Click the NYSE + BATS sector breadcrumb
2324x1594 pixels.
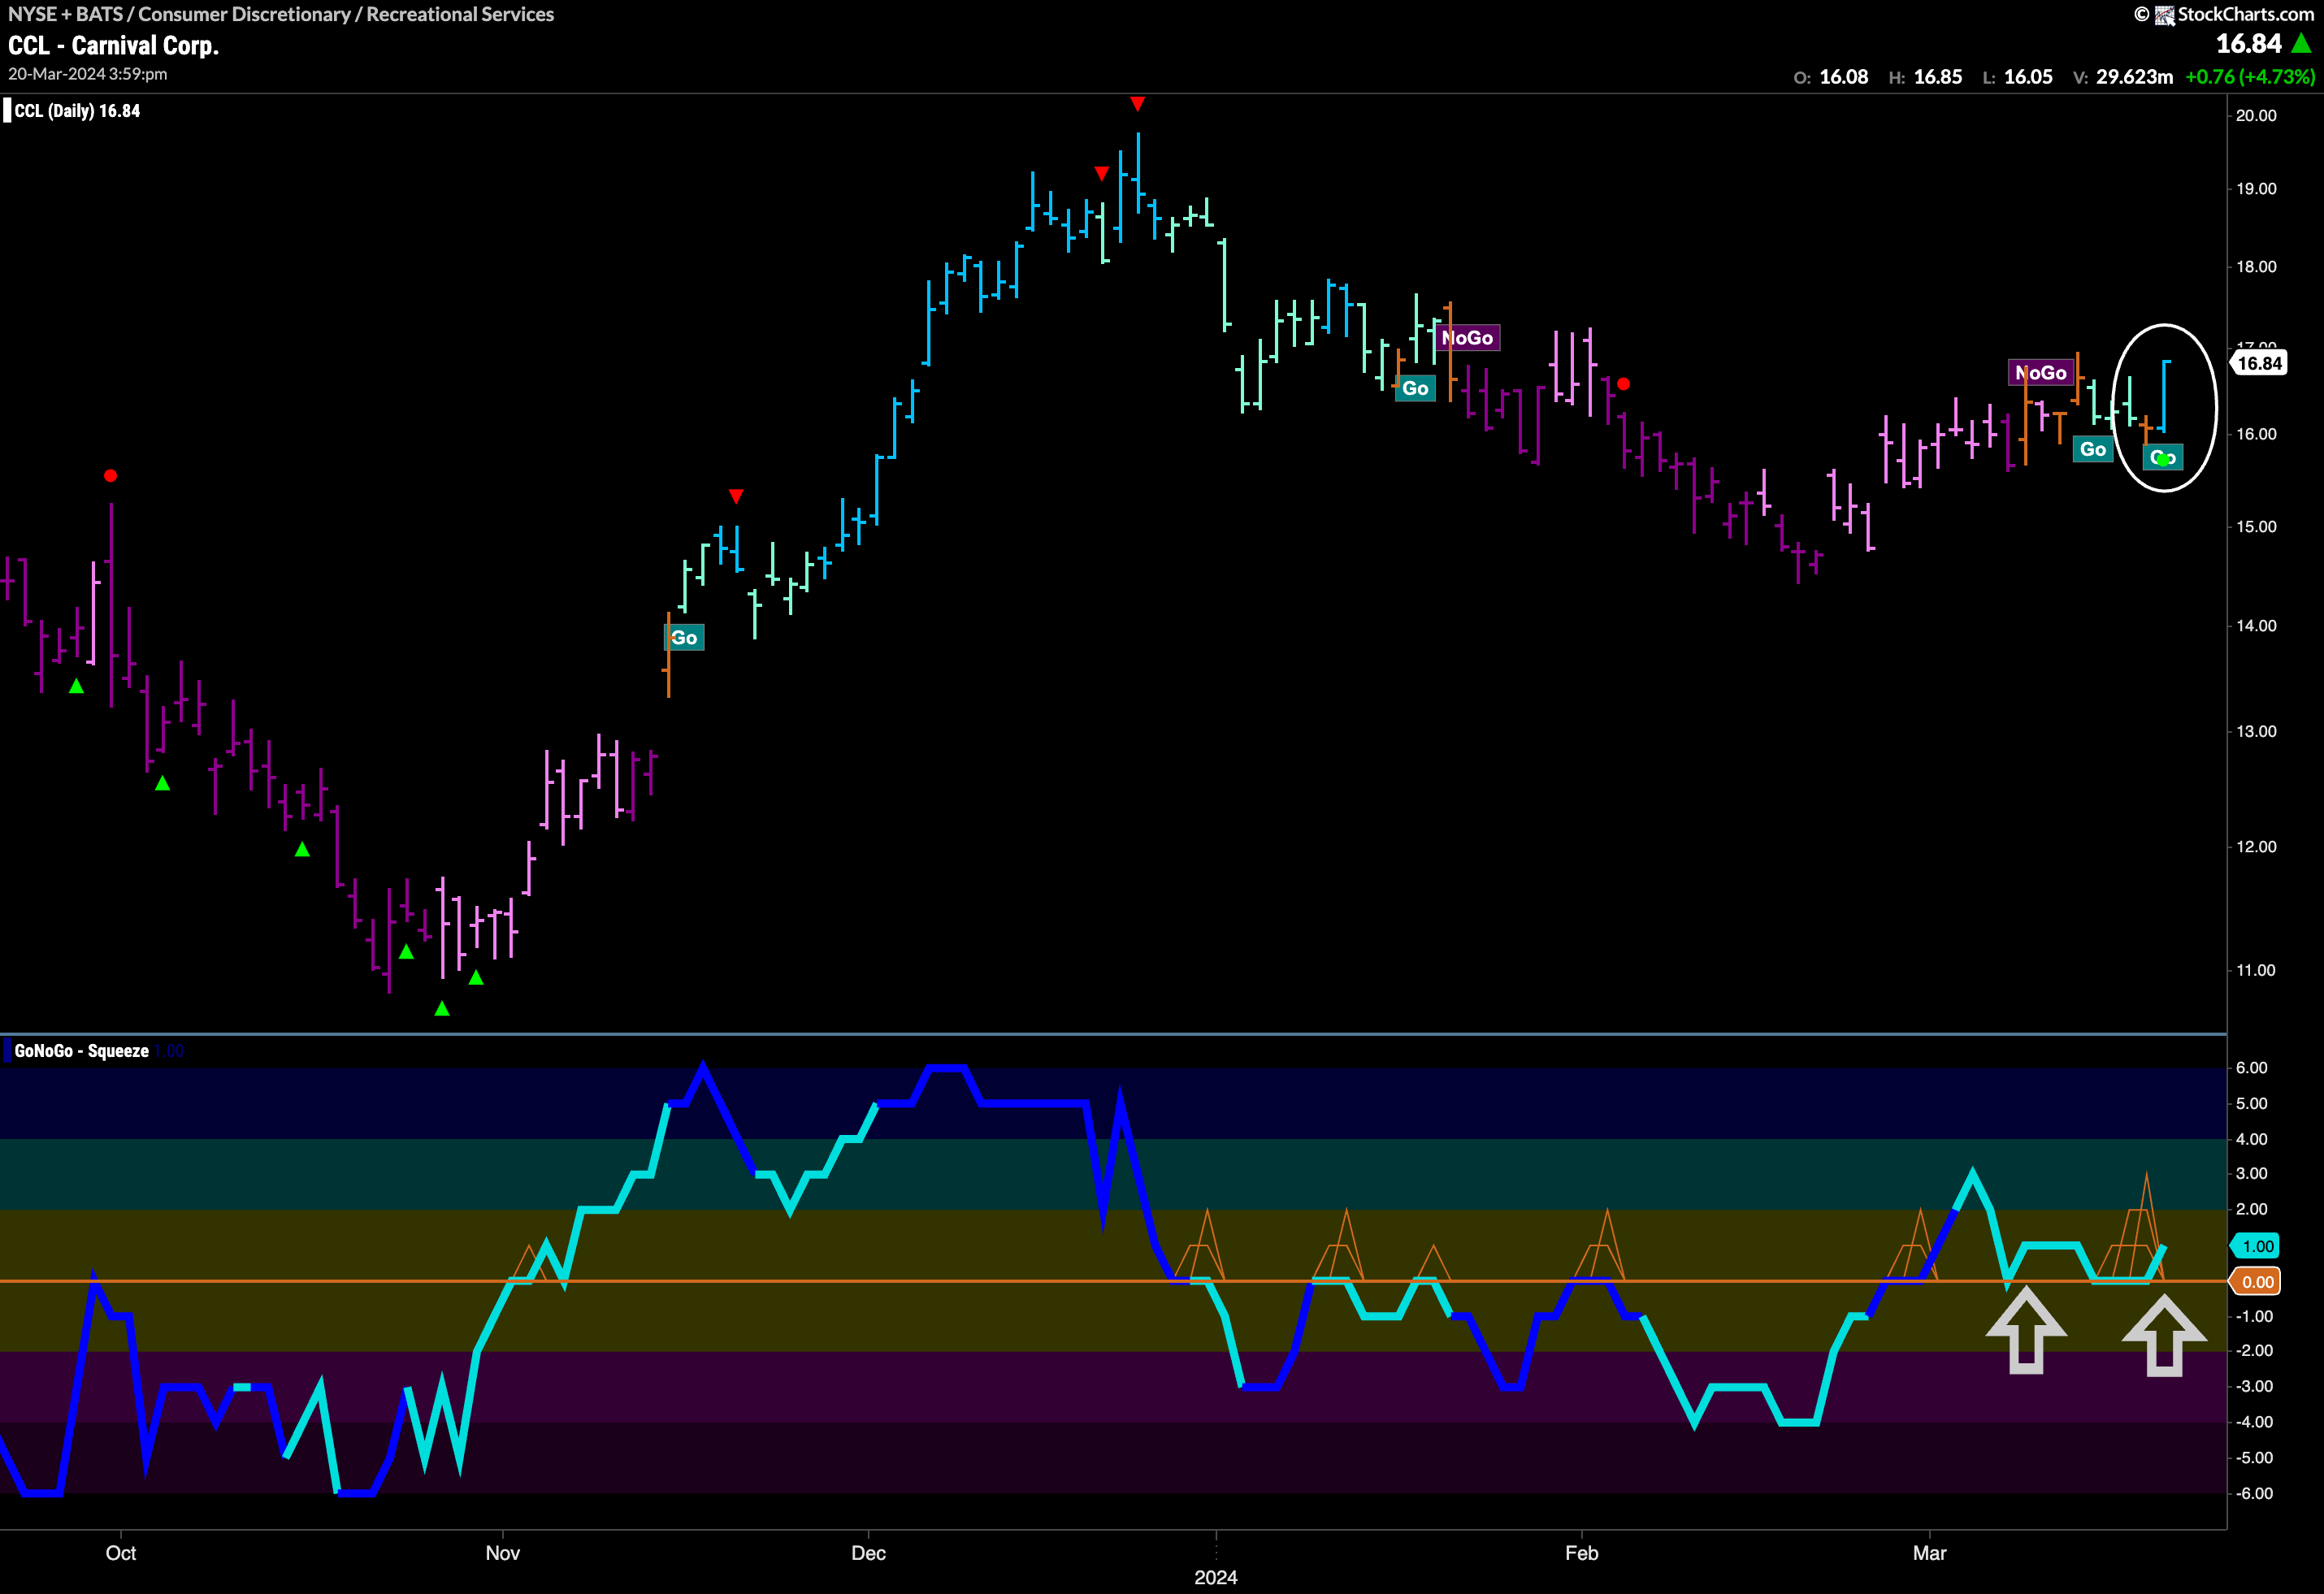pos(281,14)
